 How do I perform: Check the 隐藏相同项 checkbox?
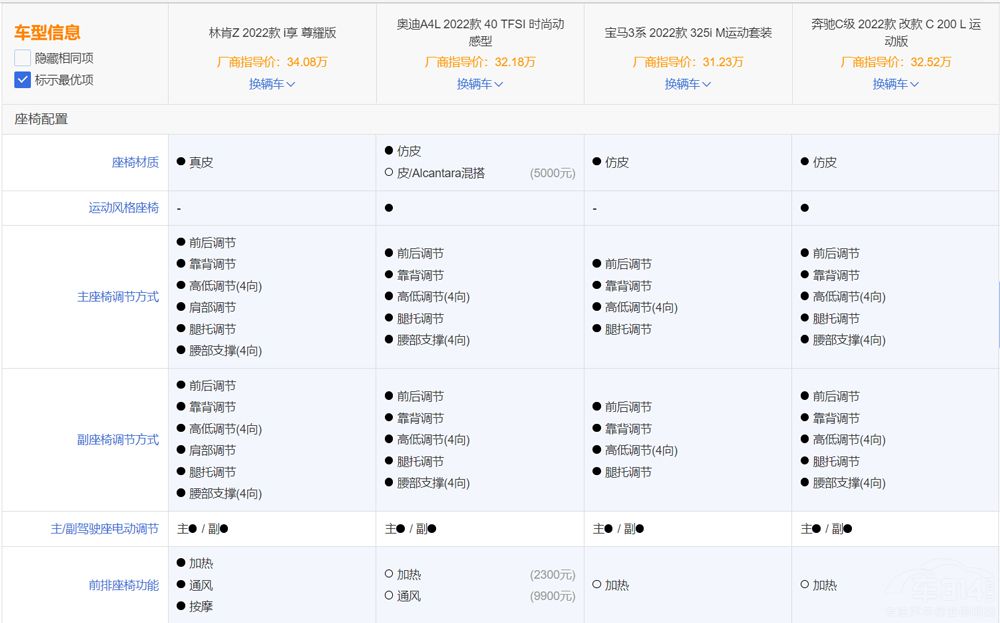23,58
